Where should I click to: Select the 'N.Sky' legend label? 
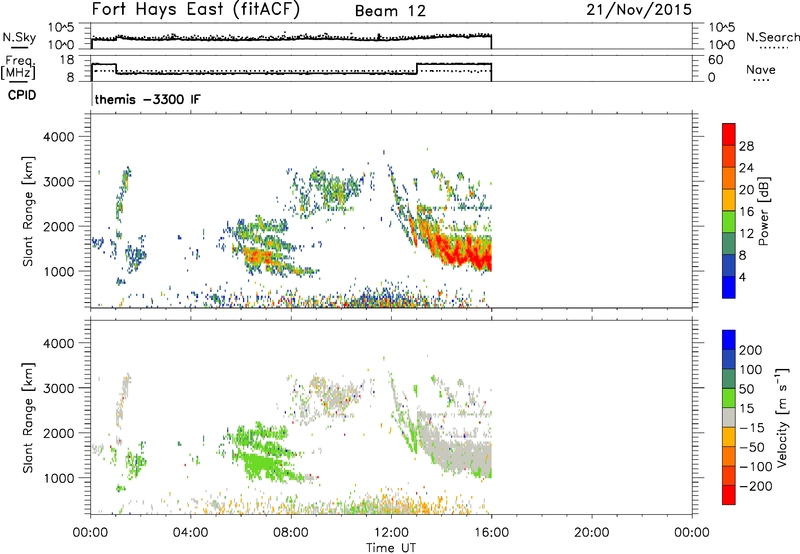pyautogui.click(x=19, y=38)
